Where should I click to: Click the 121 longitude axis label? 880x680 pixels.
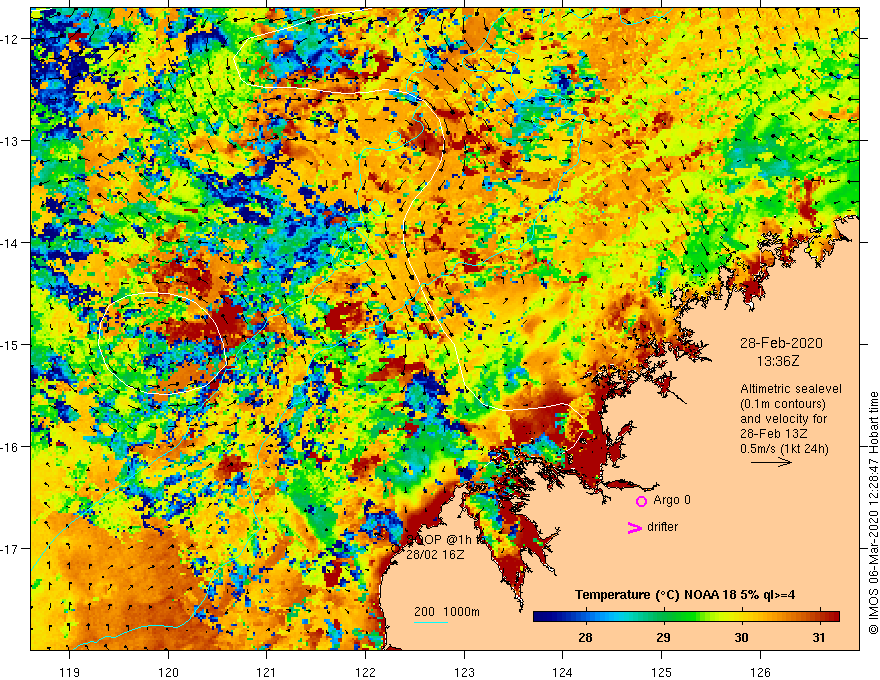267,672
